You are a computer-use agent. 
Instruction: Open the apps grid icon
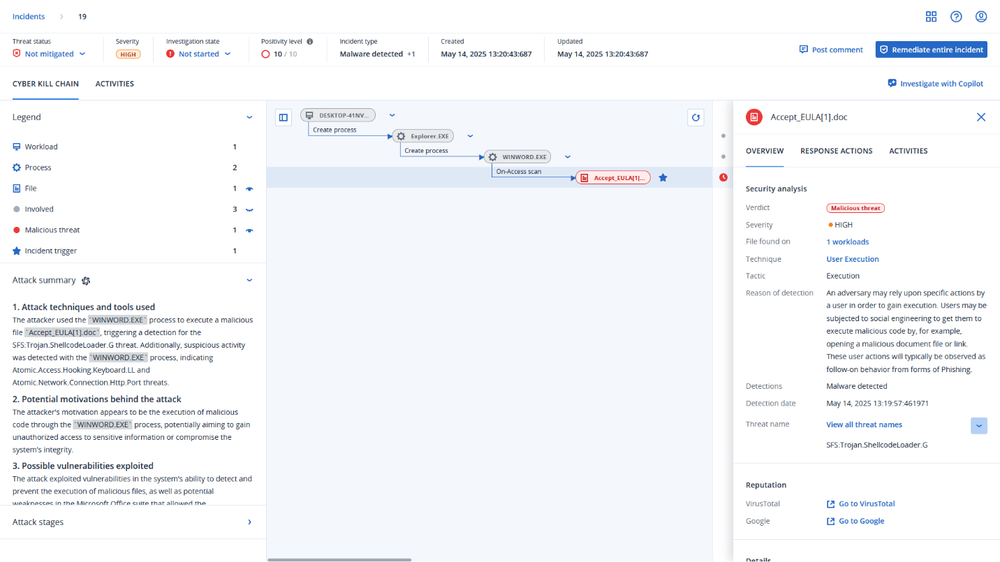point(931,17)
